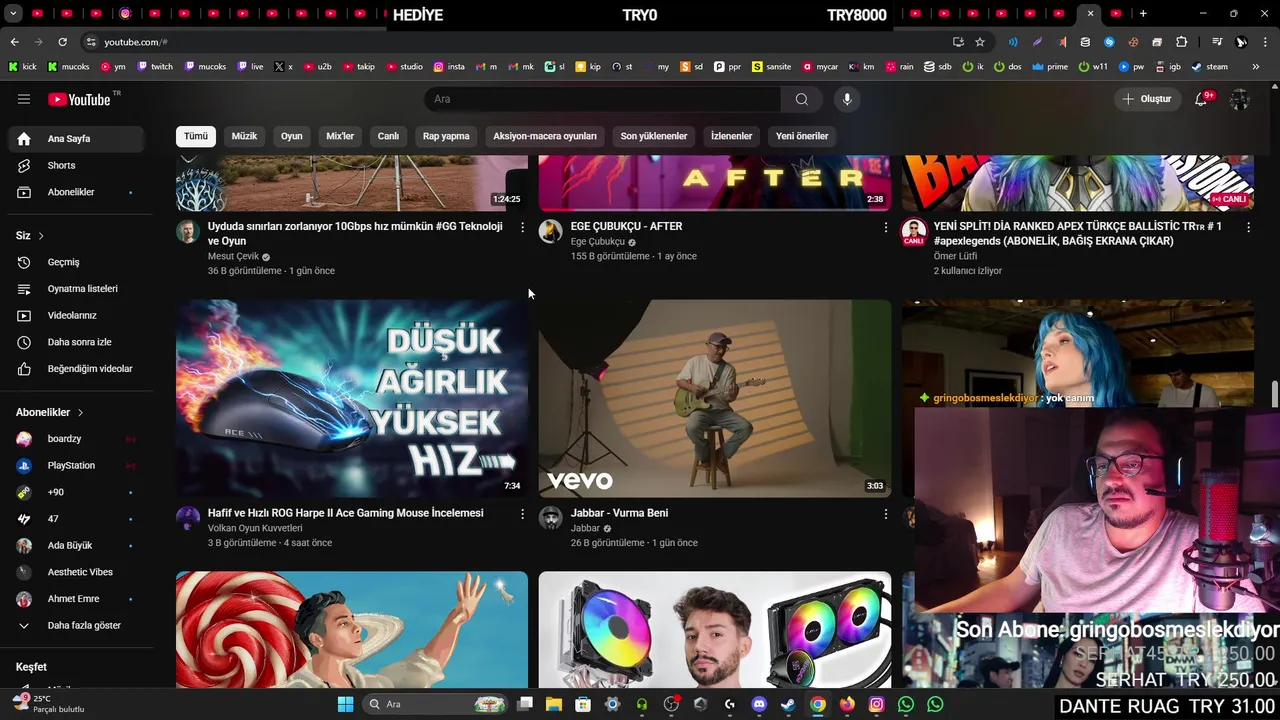The height and width of the screenshot is (720, 1280).
Task: Click the Oluştur create button
Action: (x=1146, y=99)
